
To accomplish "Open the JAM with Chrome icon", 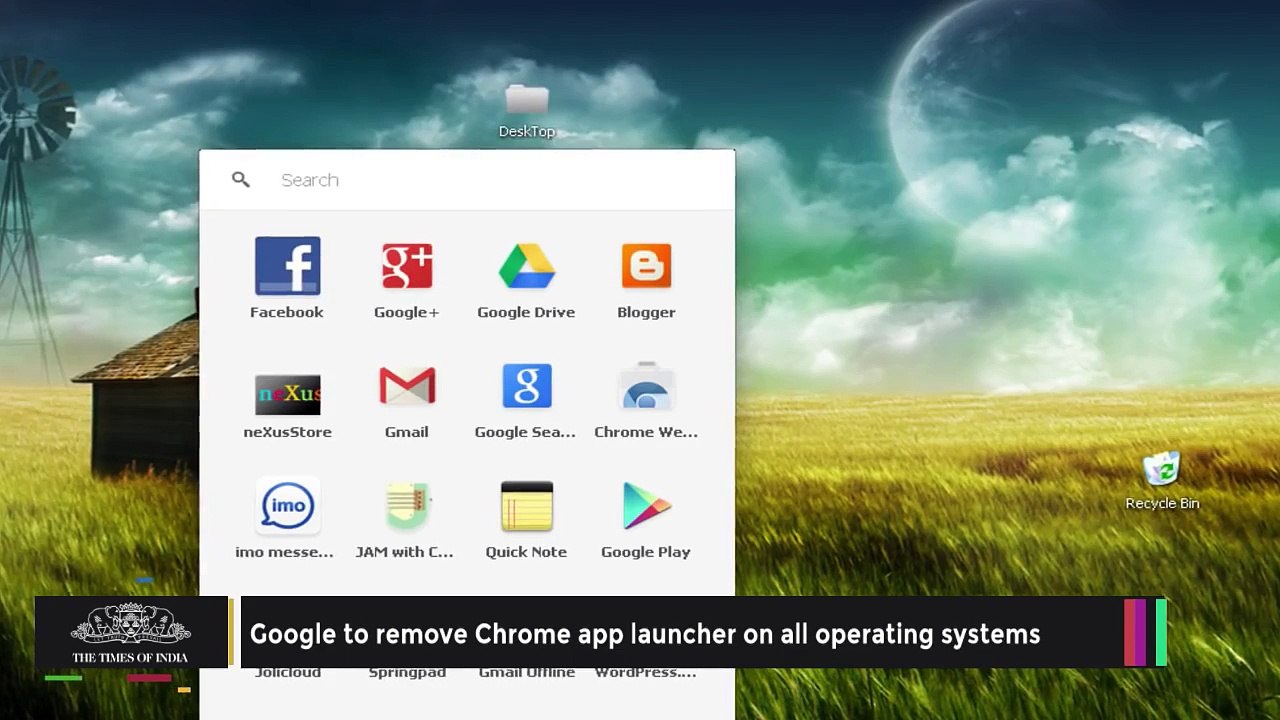I will (407, 506).
